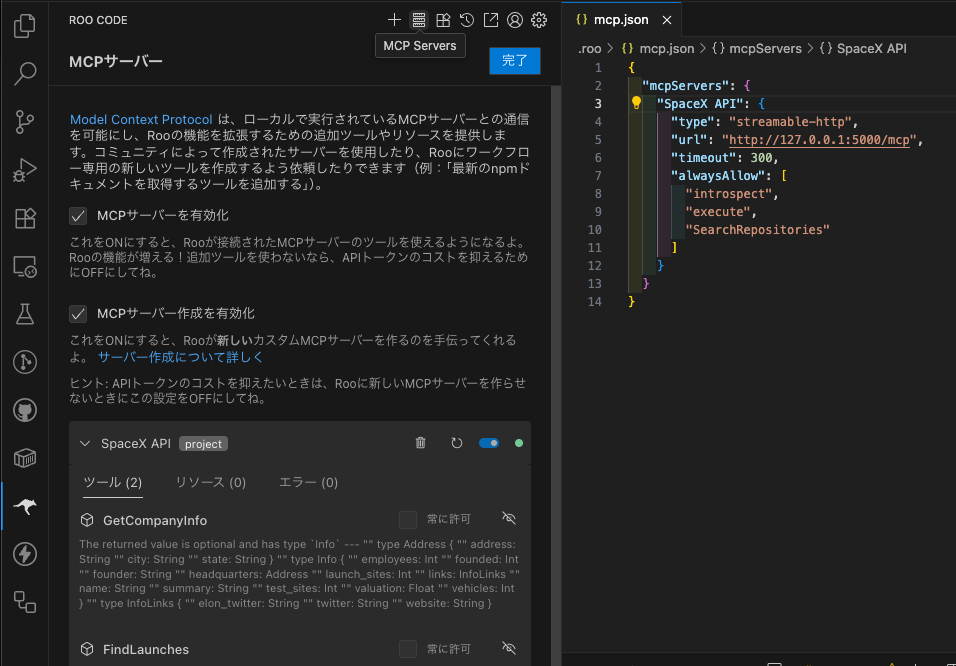Open Roo Code in external editor icon
Screen dimensions: 956x666
[491, 20]
